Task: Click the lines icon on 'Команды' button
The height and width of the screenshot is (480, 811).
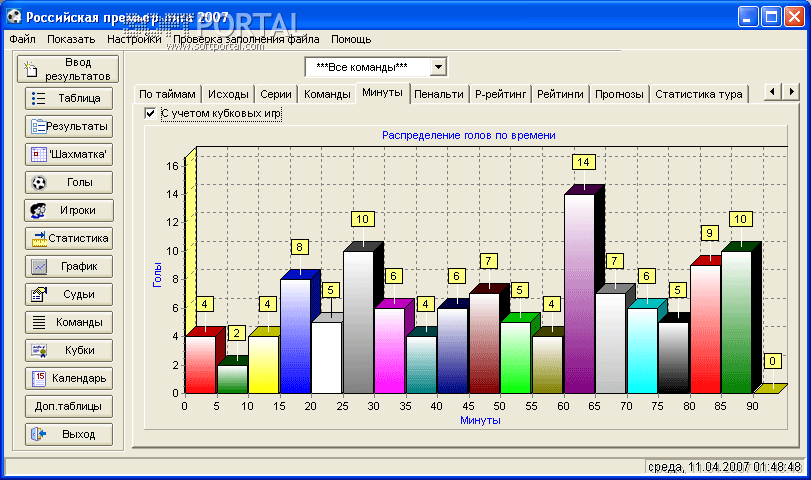Action: click(x=39, y=322)
